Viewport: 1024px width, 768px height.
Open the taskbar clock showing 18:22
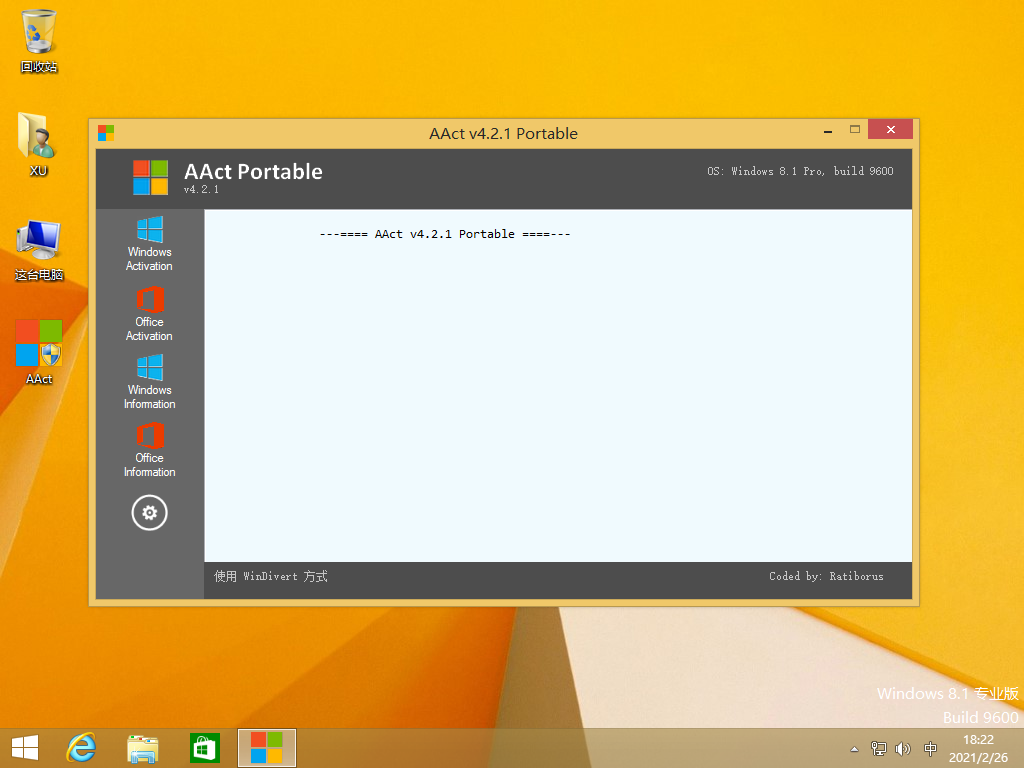(977, 747)
